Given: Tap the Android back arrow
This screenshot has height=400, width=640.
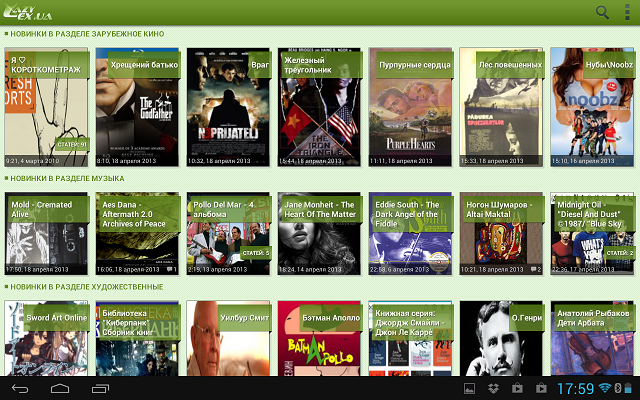Looking at the screenshot, I should click(20, 389).
